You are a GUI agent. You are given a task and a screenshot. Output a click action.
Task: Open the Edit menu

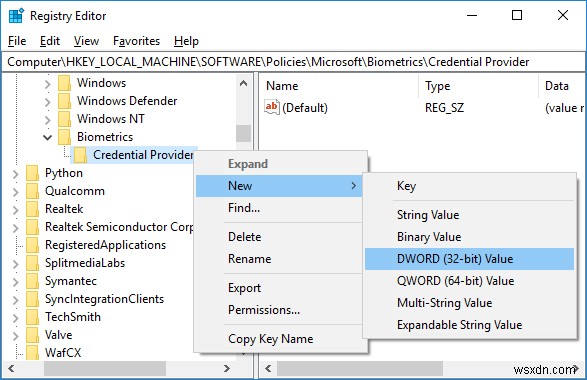[50, 41]
